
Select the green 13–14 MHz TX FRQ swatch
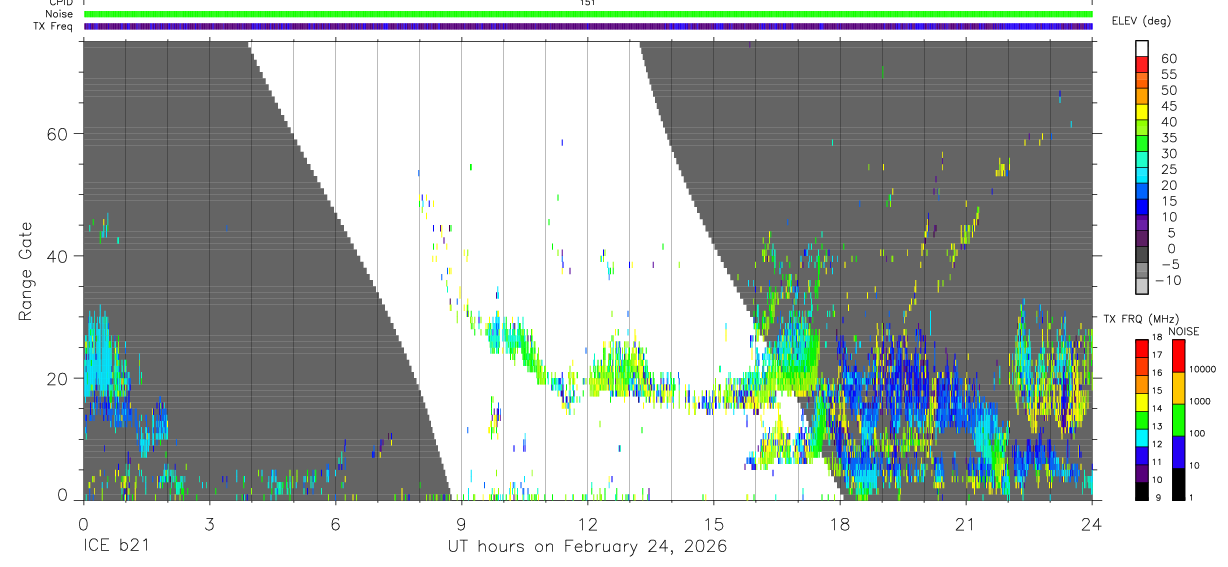pyautogui.click(x=1141, y=420)
